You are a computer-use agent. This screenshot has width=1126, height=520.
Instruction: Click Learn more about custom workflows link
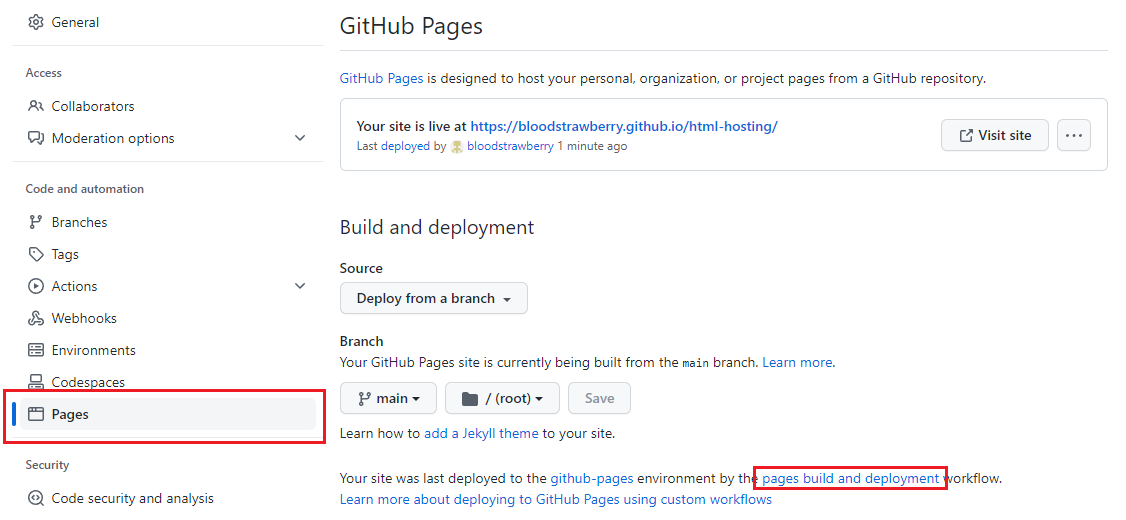click(556, 498)
